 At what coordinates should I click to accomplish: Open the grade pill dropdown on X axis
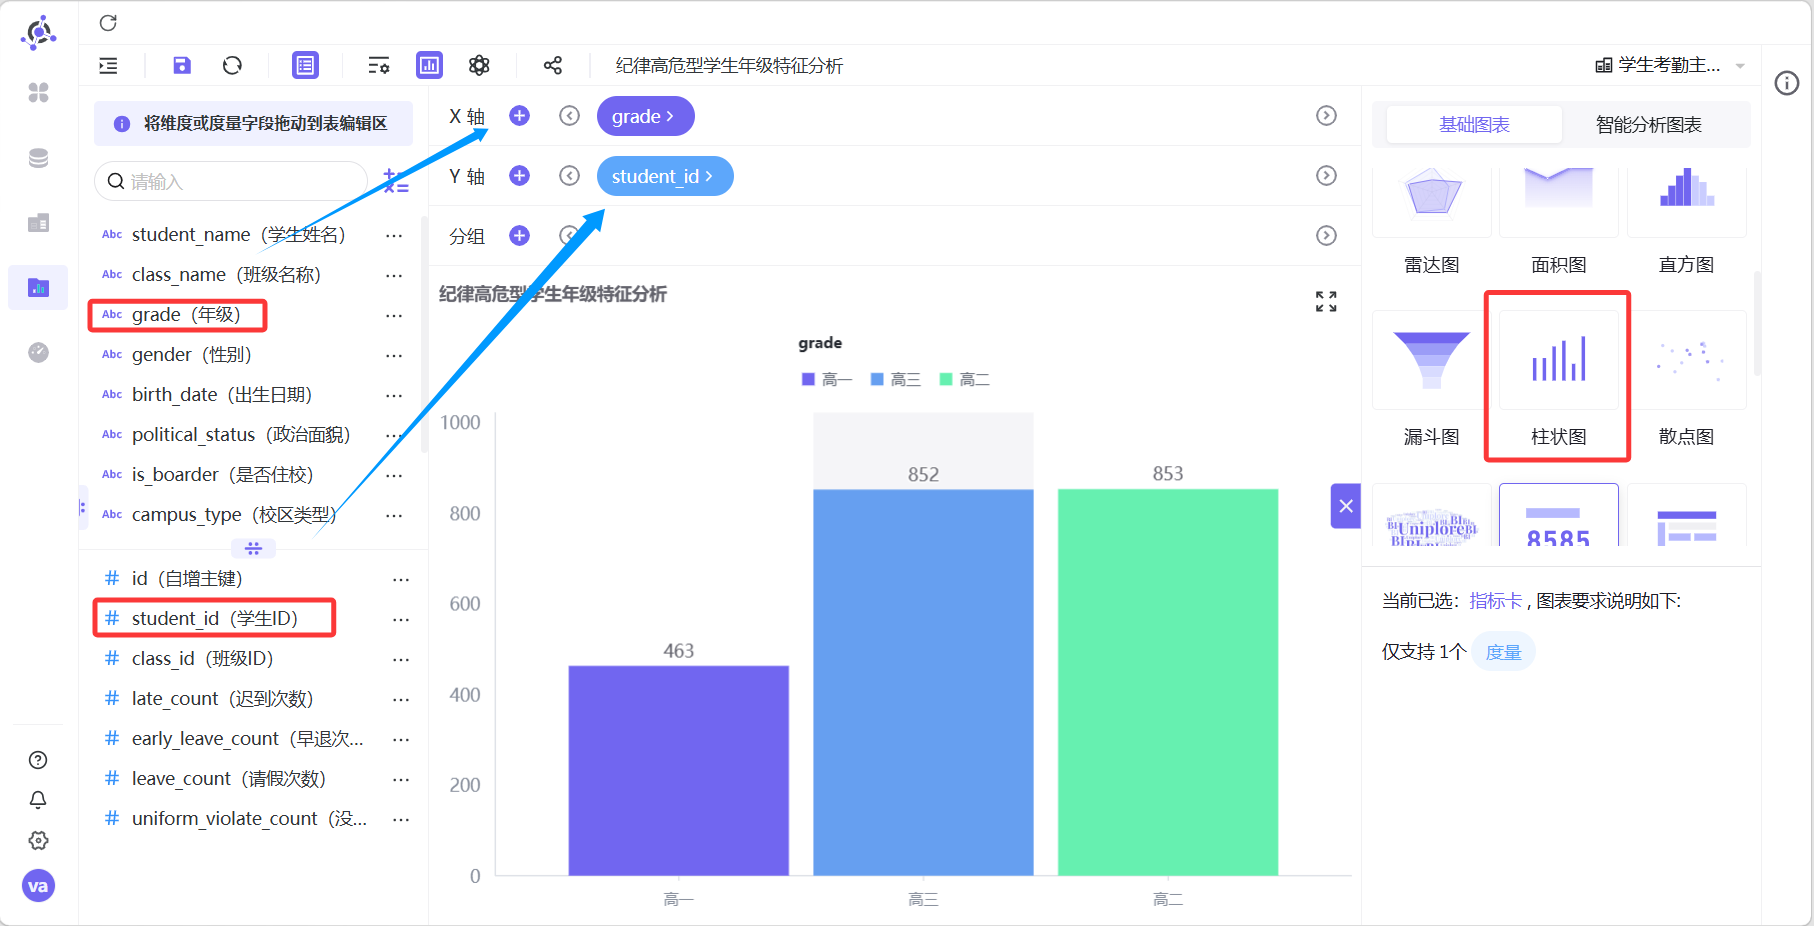pos(645,116)
